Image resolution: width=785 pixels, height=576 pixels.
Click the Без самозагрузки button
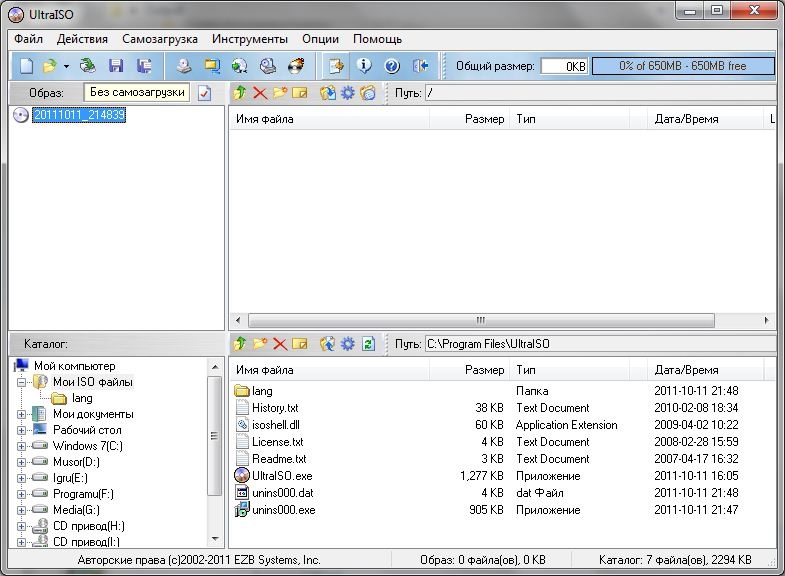coord(137,93)
